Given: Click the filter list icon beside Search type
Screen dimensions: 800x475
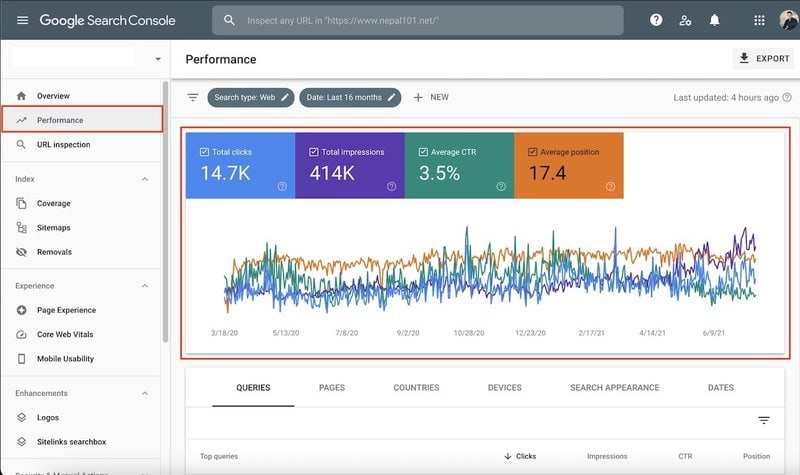Looking at the screenshot, I should [192, 97].
